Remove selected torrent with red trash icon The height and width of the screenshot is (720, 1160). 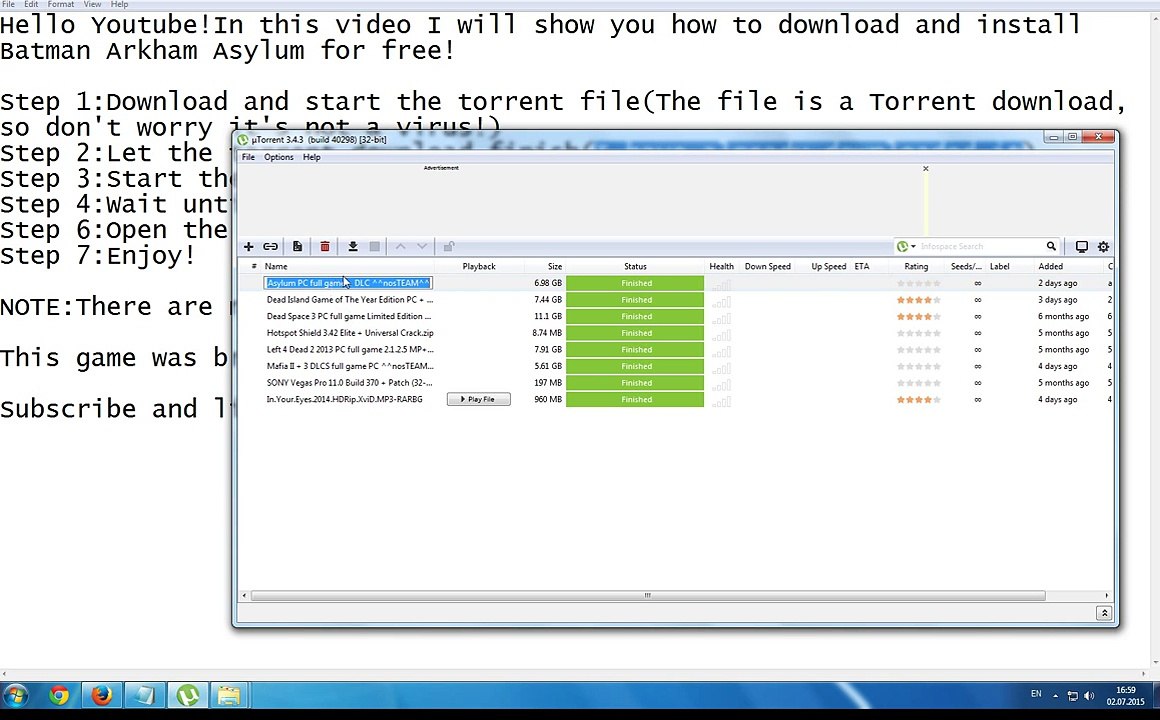tap(325, 246)
